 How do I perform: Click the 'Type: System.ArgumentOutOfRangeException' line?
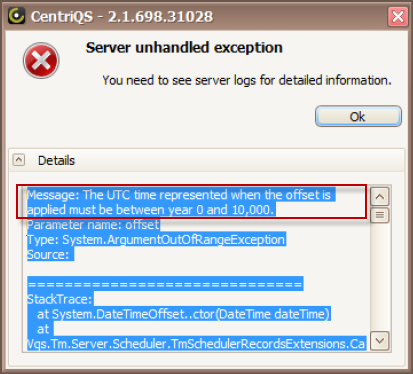(156, 240)
